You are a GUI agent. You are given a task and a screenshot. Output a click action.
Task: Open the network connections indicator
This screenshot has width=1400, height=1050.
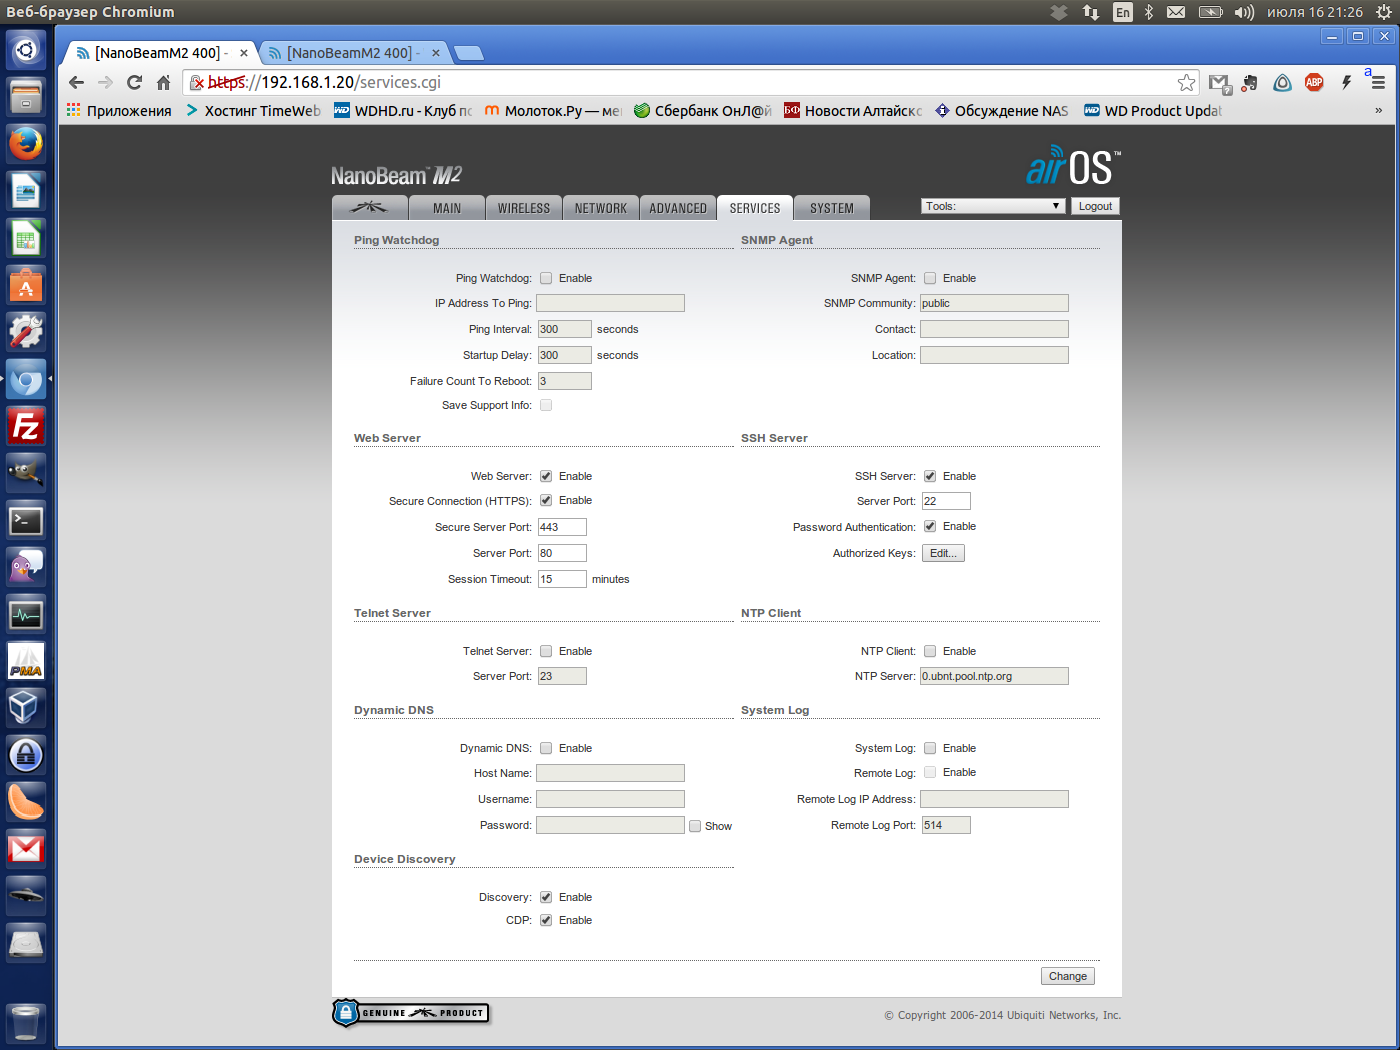coord(1091,12)
